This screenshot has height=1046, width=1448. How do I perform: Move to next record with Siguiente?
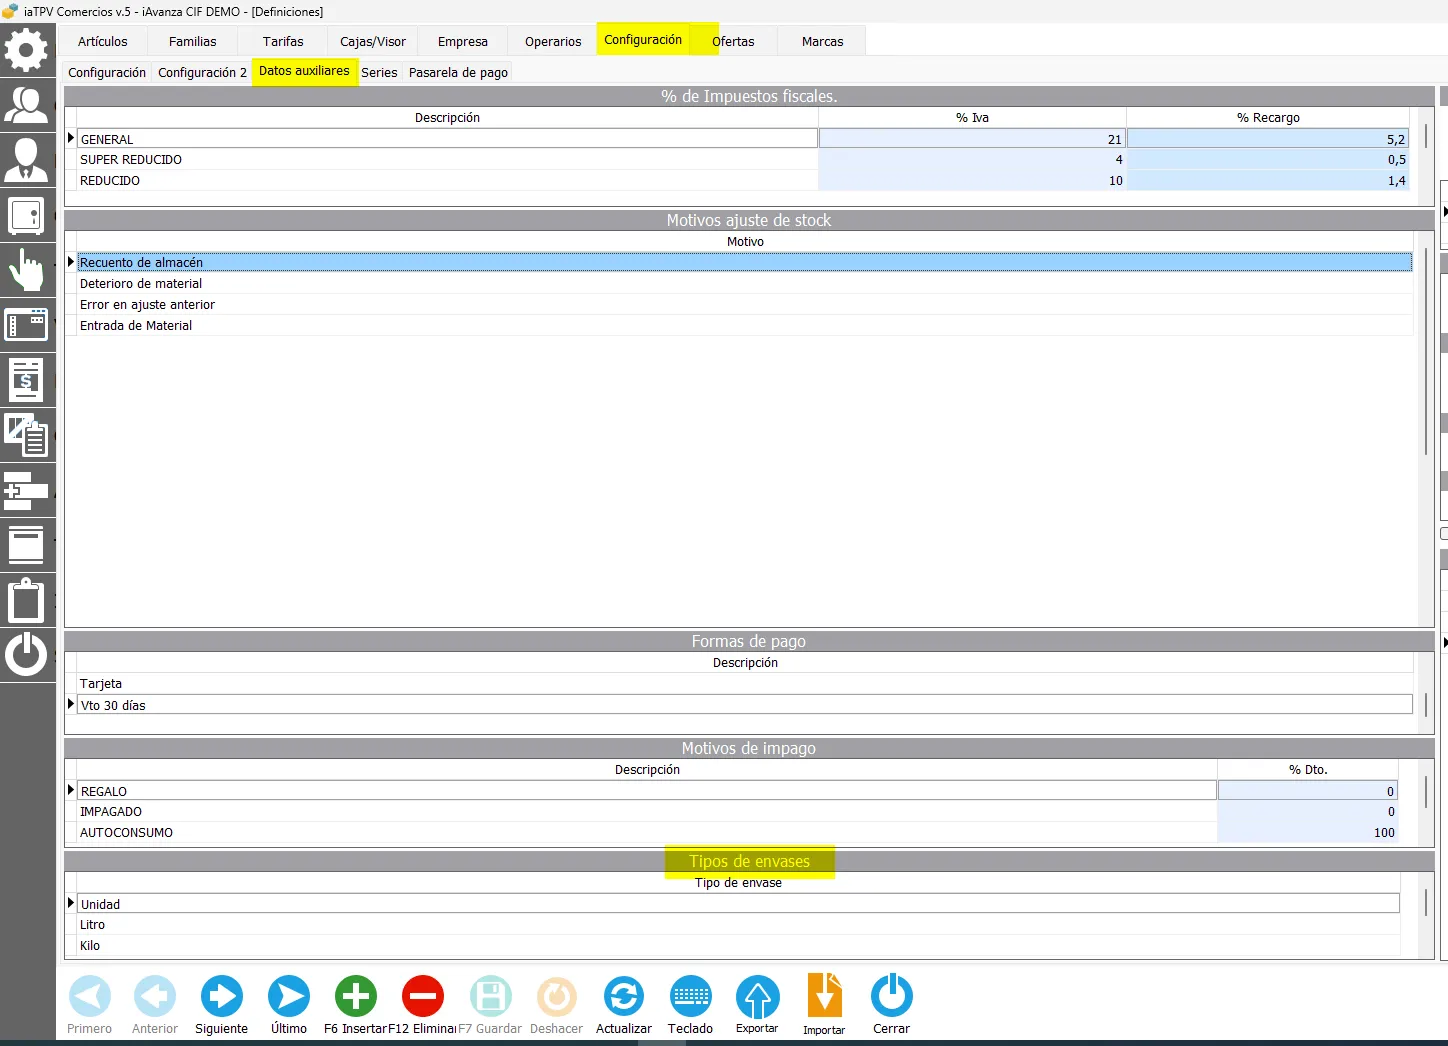tap(222, 1005)
